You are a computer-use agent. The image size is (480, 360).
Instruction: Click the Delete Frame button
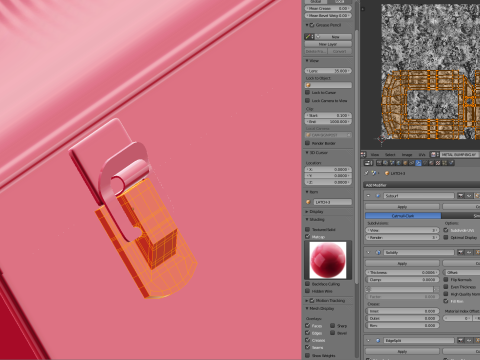(316, 51)
